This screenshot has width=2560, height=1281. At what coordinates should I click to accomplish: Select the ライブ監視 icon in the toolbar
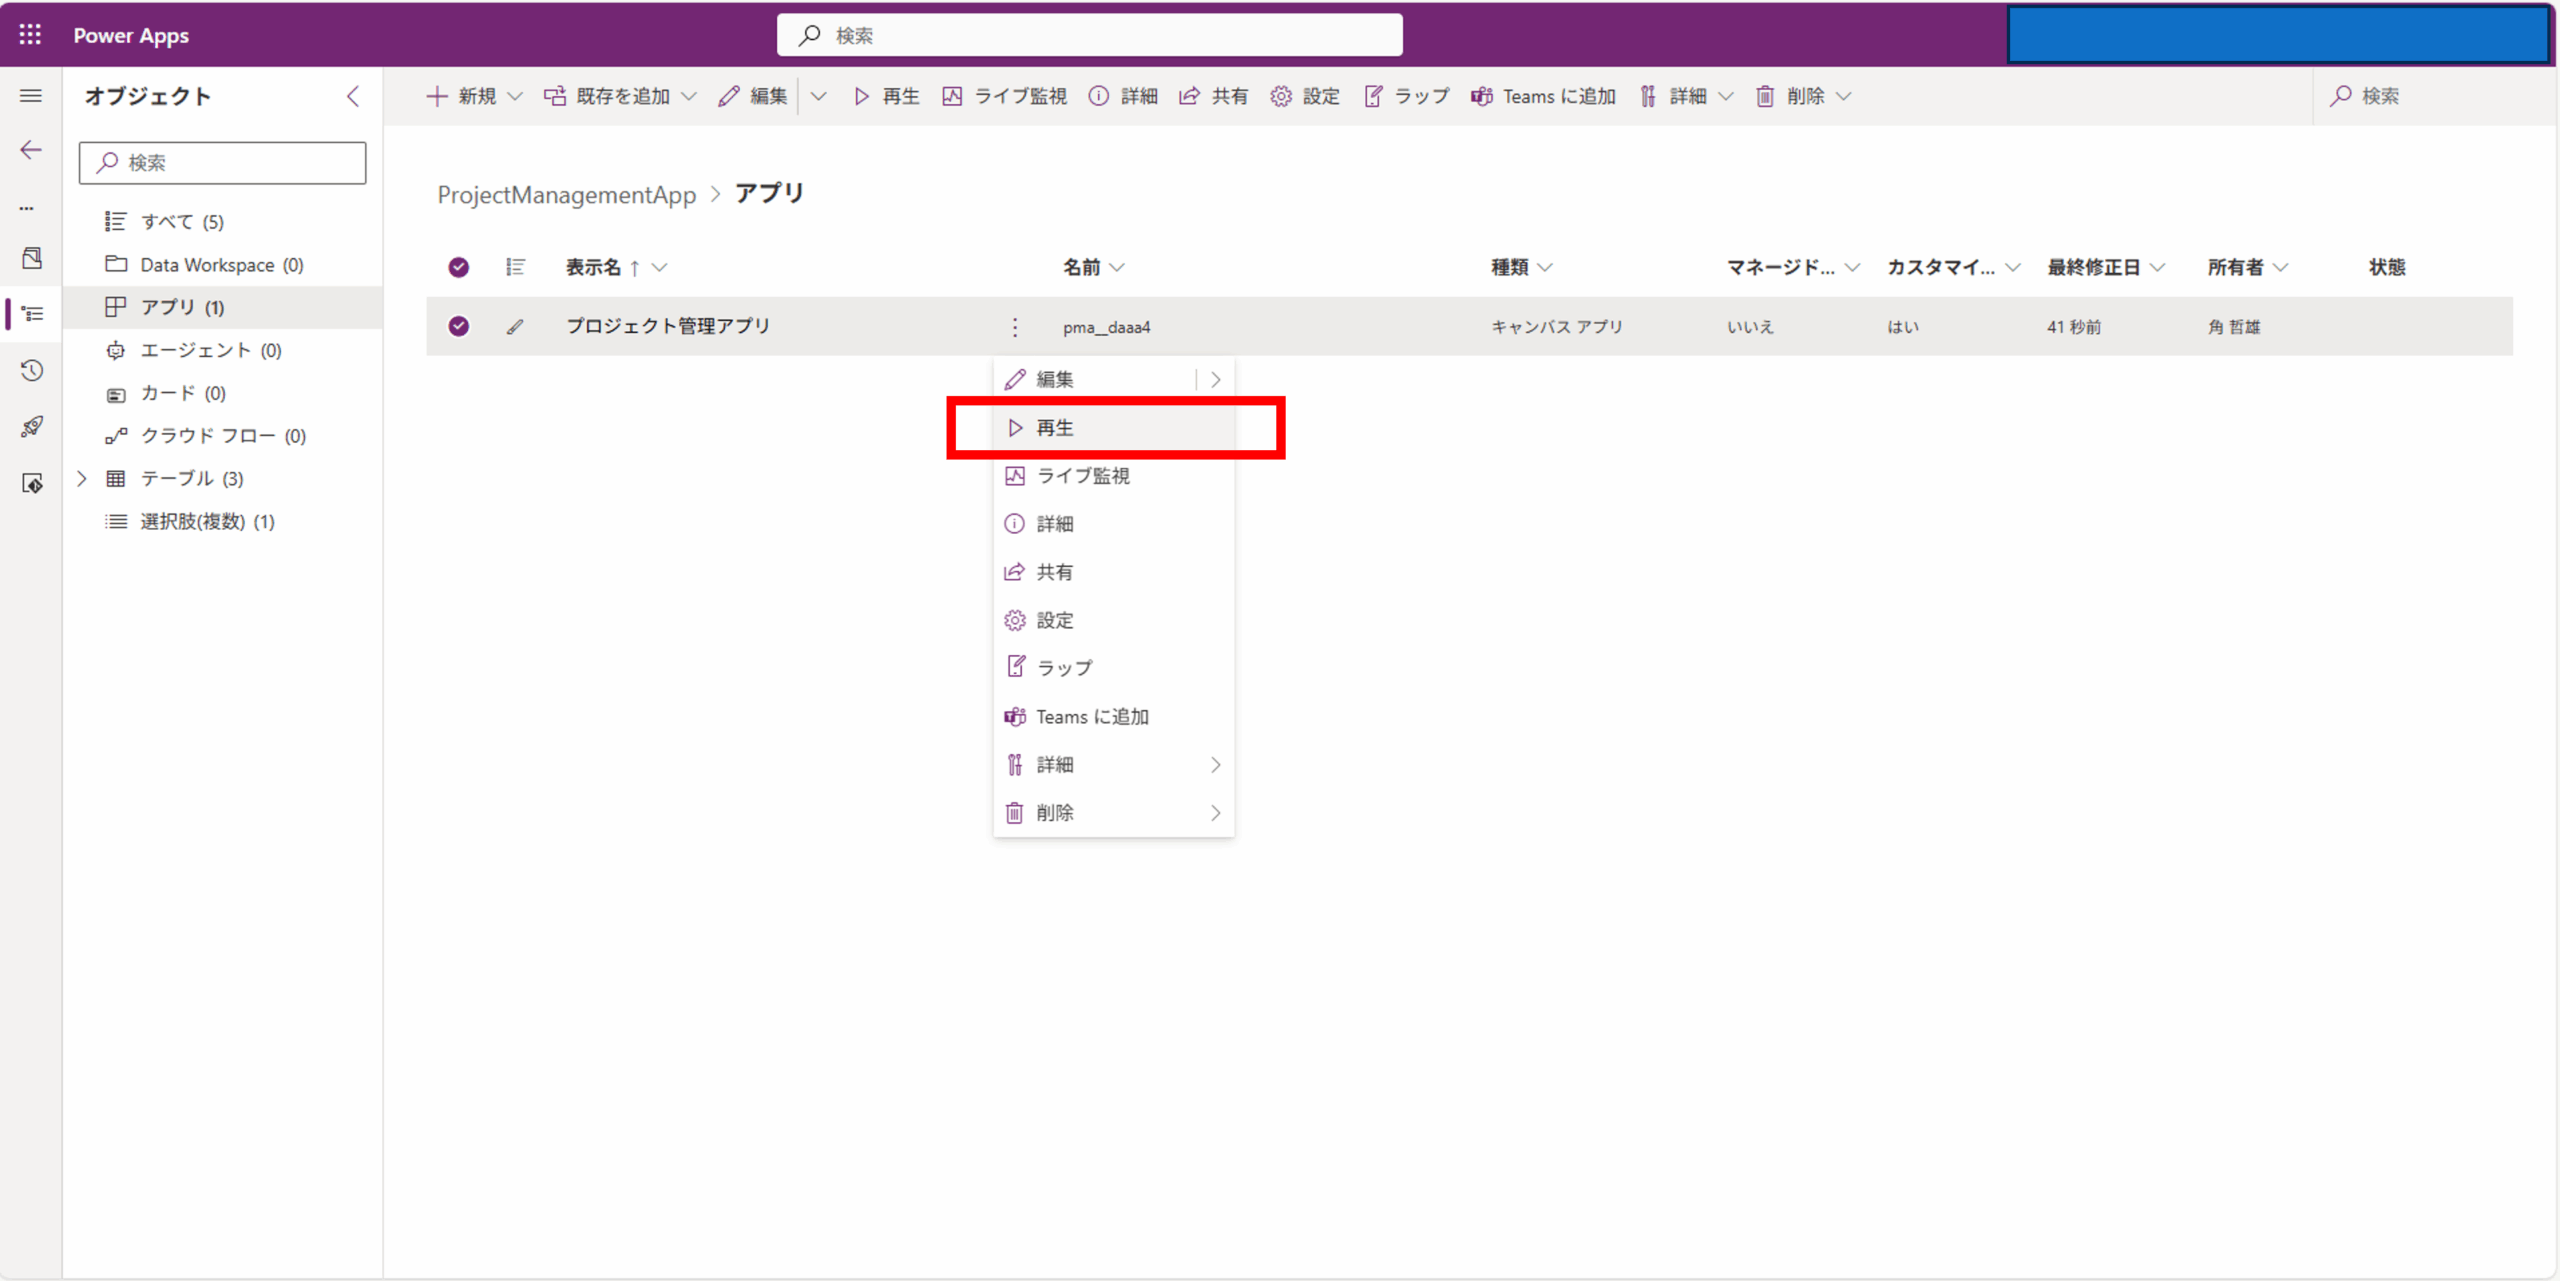click(952, 96)
